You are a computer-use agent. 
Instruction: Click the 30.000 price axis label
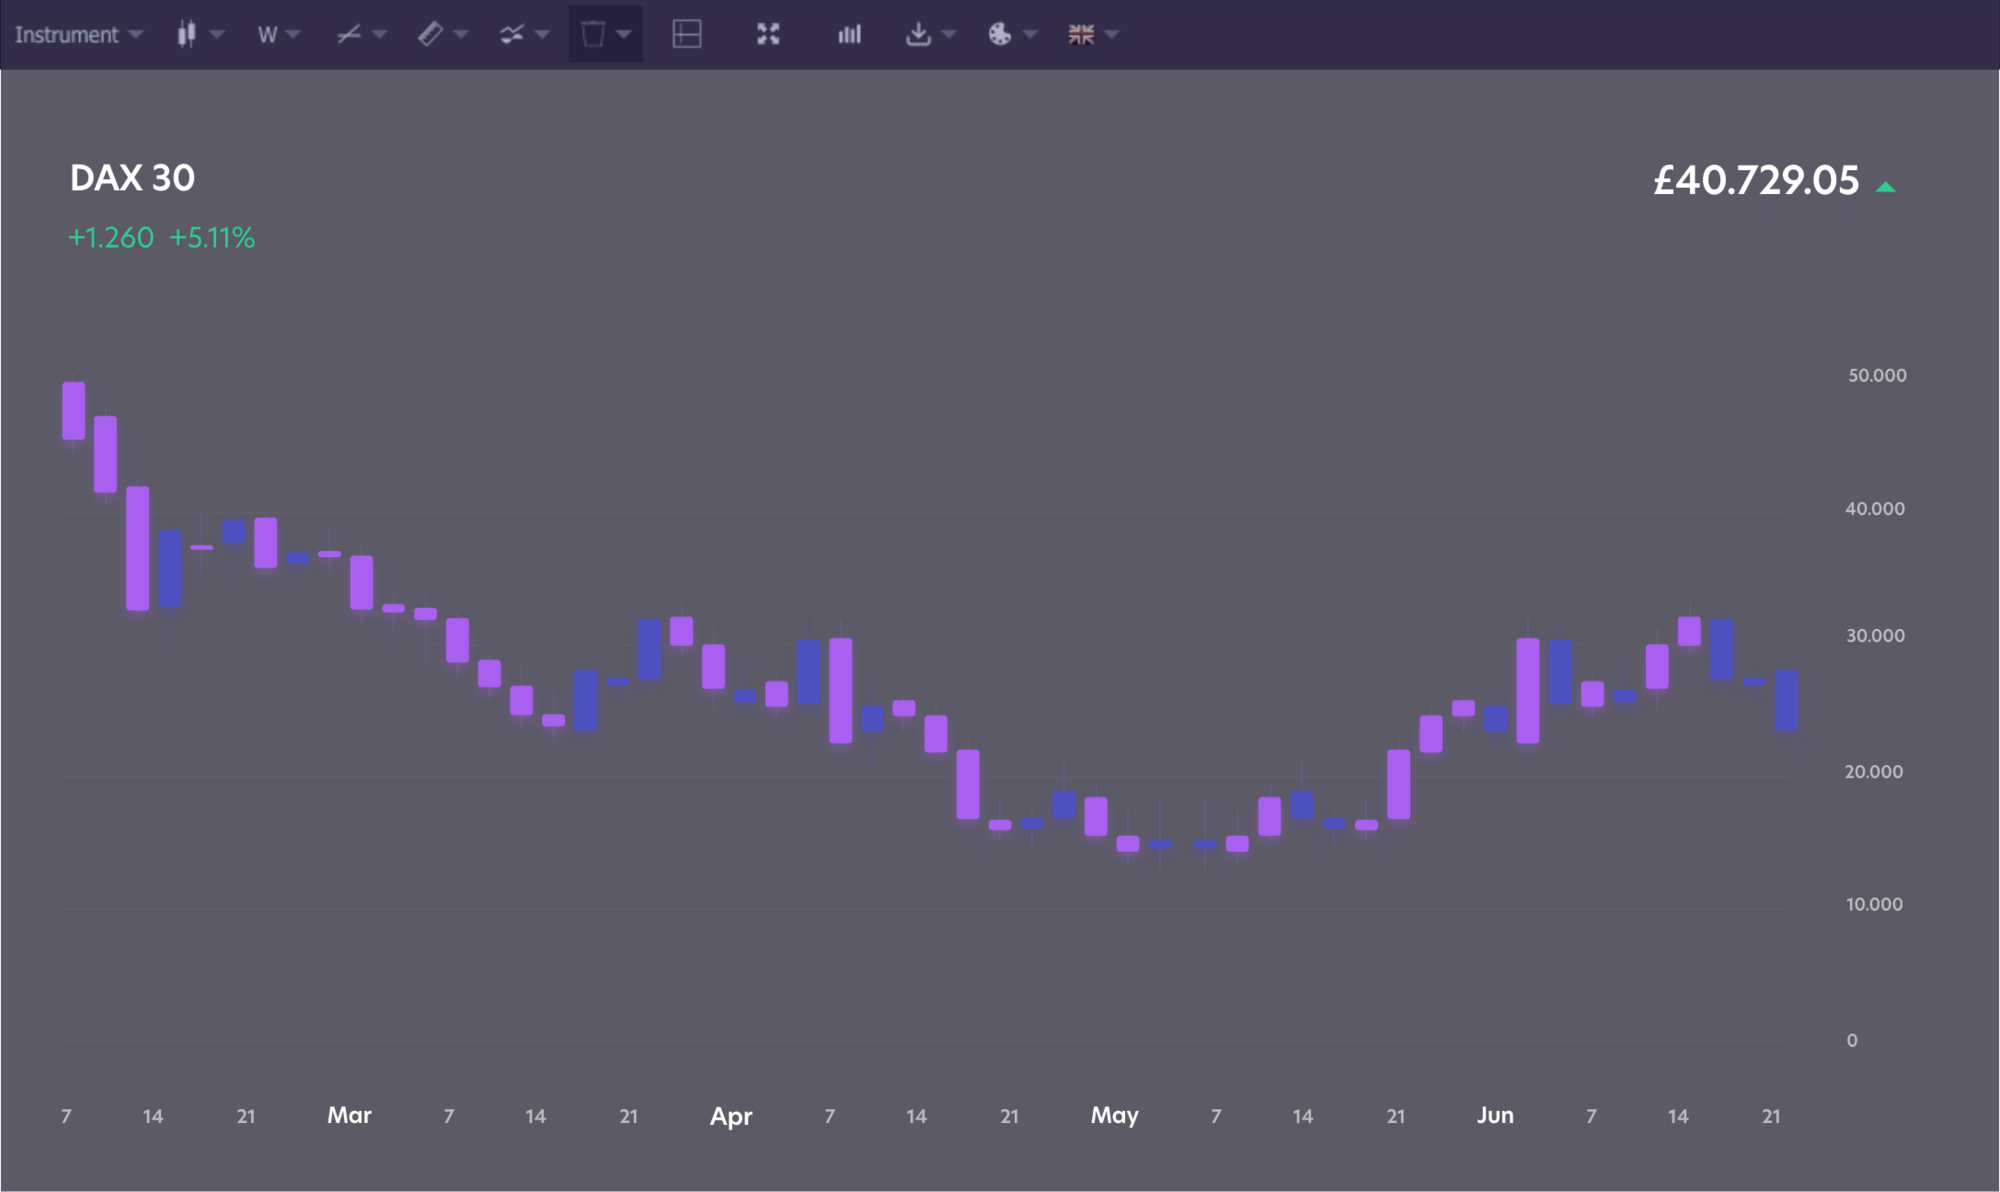[1875, 635]
